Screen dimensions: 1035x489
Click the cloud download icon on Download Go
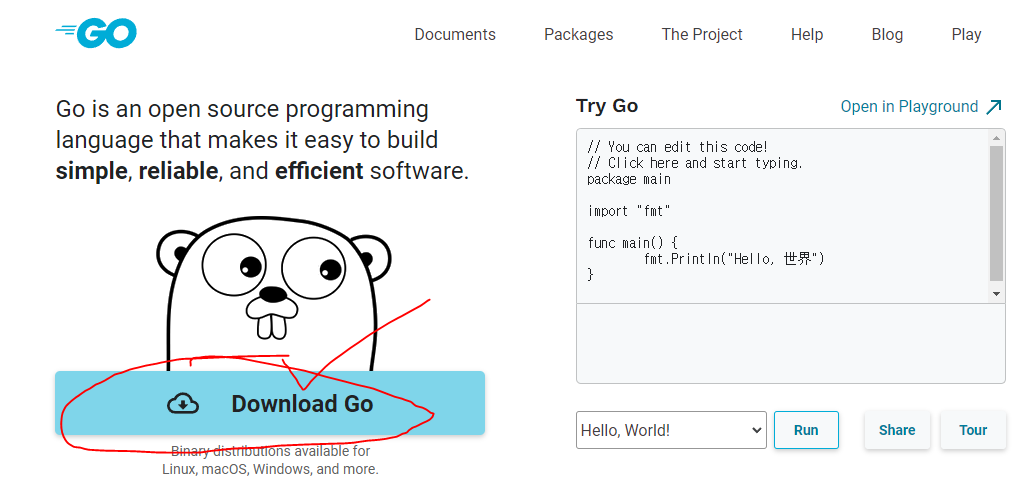click(183, 403)
